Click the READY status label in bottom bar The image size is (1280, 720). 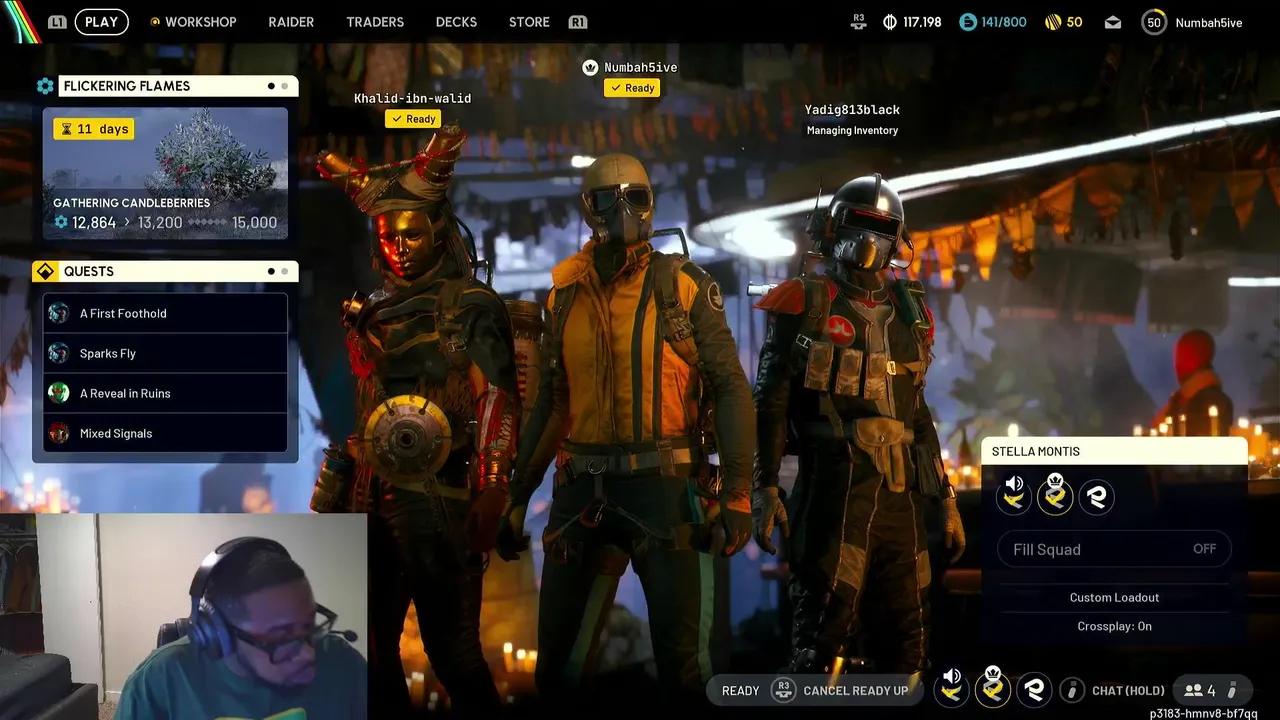click(x=740, y=690)
